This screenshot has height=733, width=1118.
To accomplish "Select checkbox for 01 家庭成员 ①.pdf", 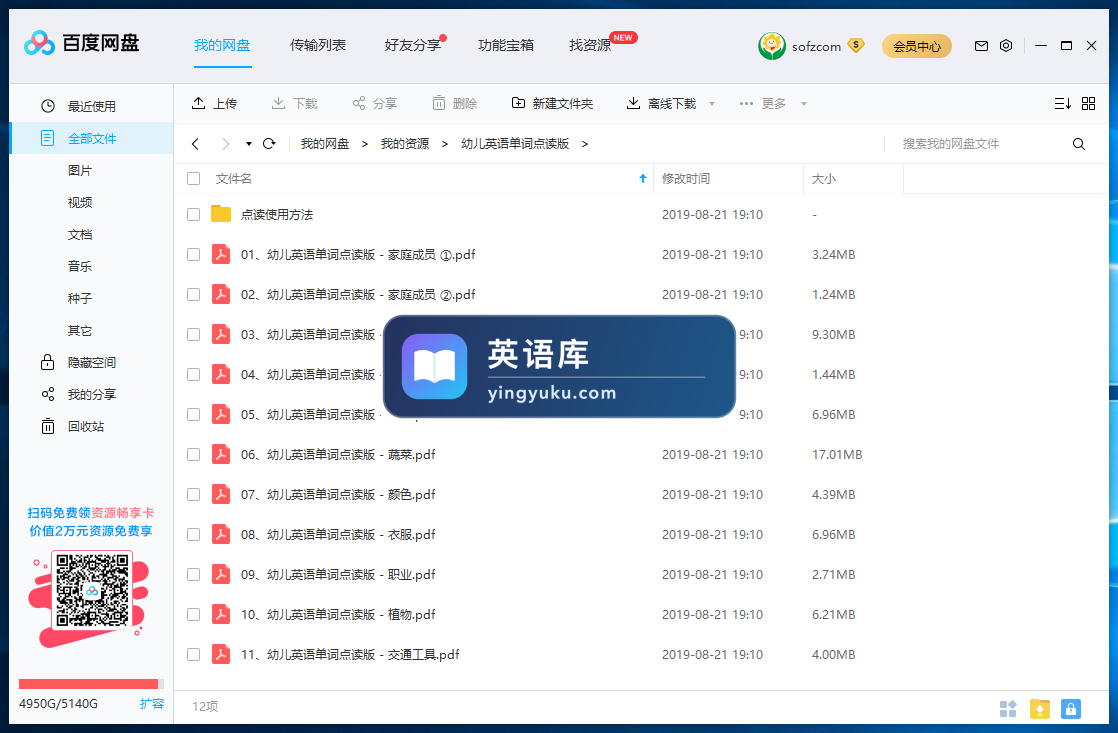I will point(193,255).
